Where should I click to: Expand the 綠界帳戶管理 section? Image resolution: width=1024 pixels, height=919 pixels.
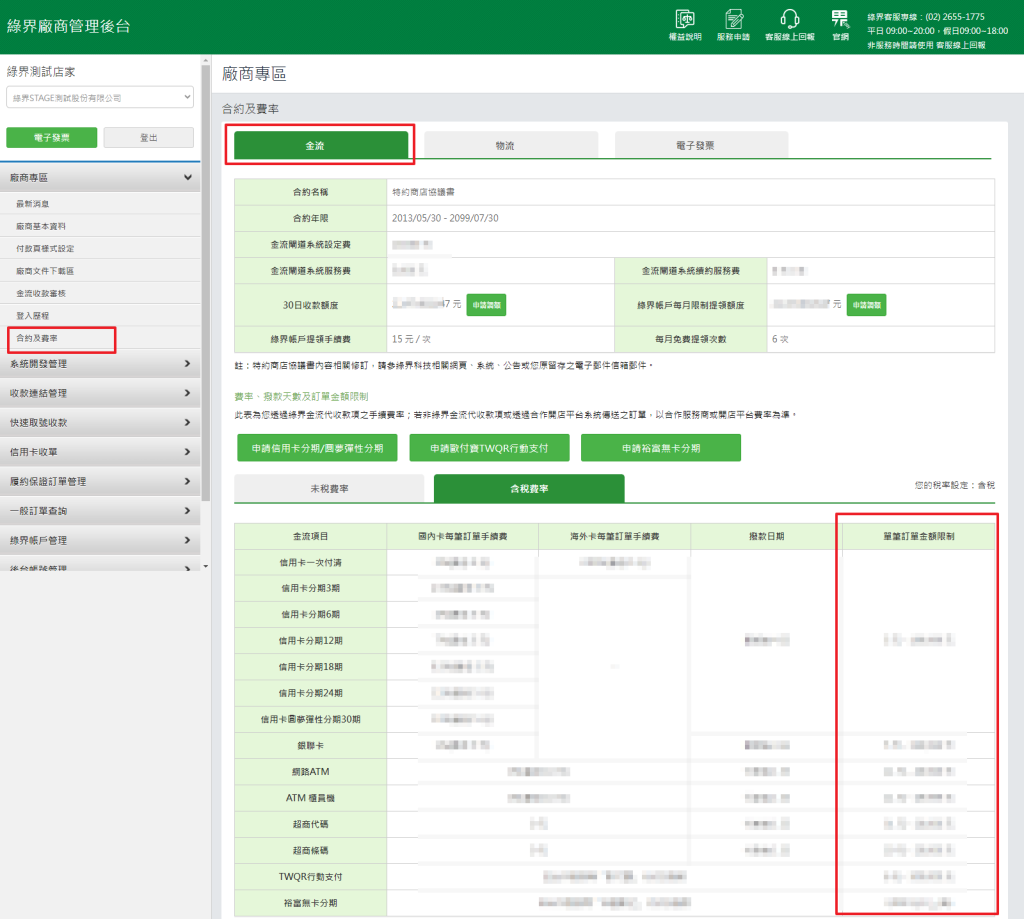point(100,540)
